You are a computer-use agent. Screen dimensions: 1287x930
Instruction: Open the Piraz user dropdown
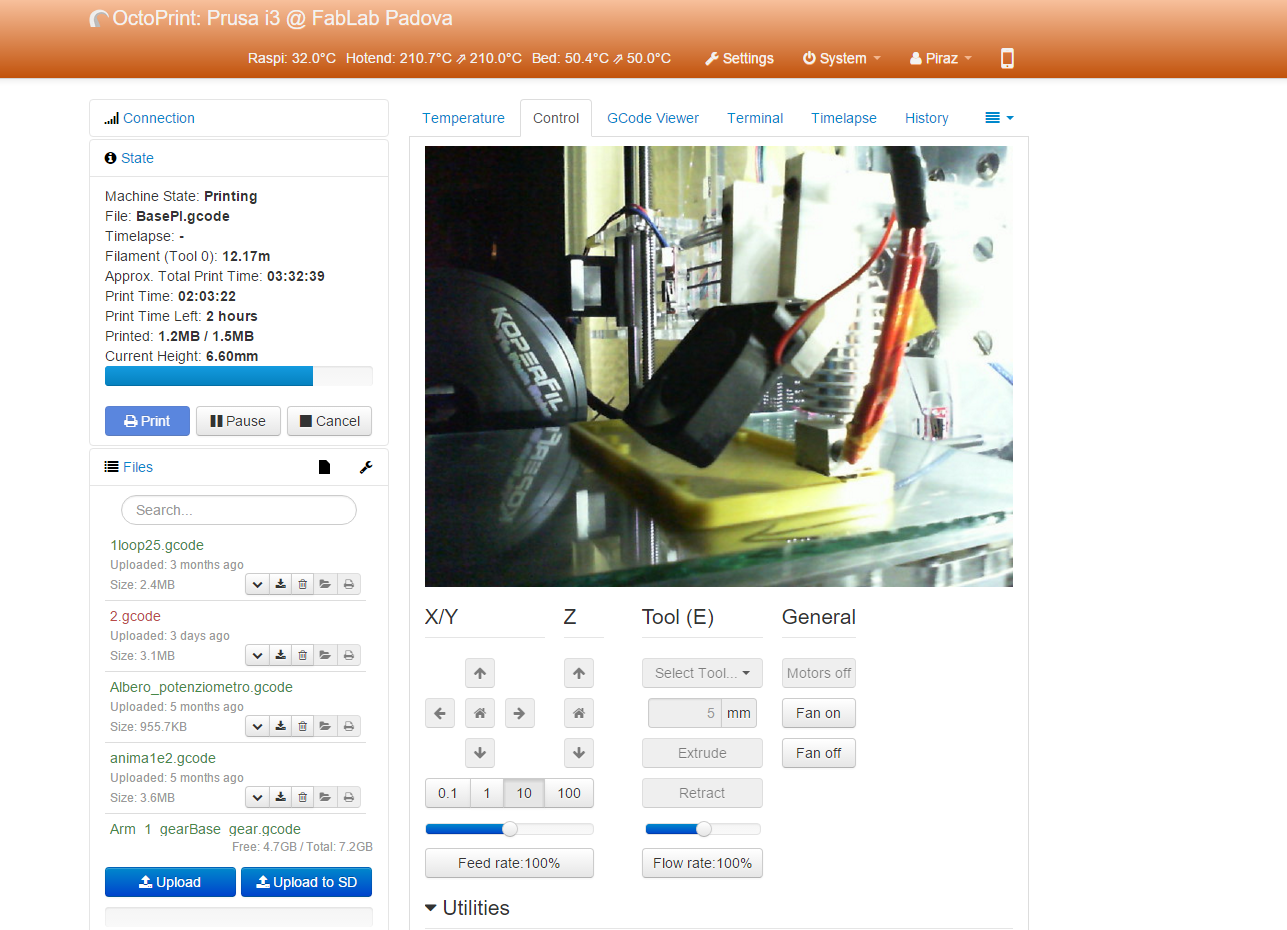940,58
